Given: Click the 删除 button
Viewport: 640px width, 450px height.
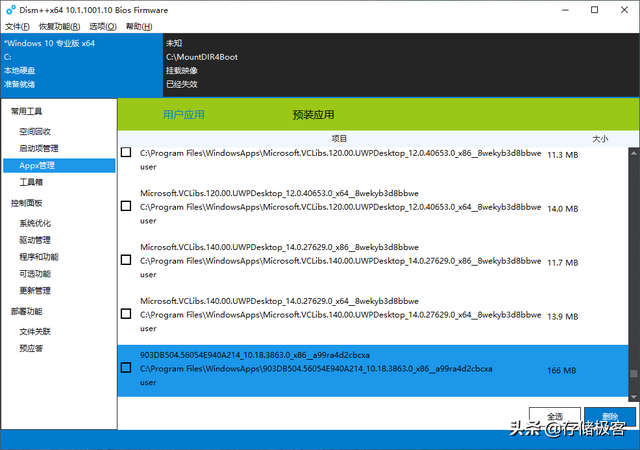Looking at the screenshot, I should click(610, 417).
